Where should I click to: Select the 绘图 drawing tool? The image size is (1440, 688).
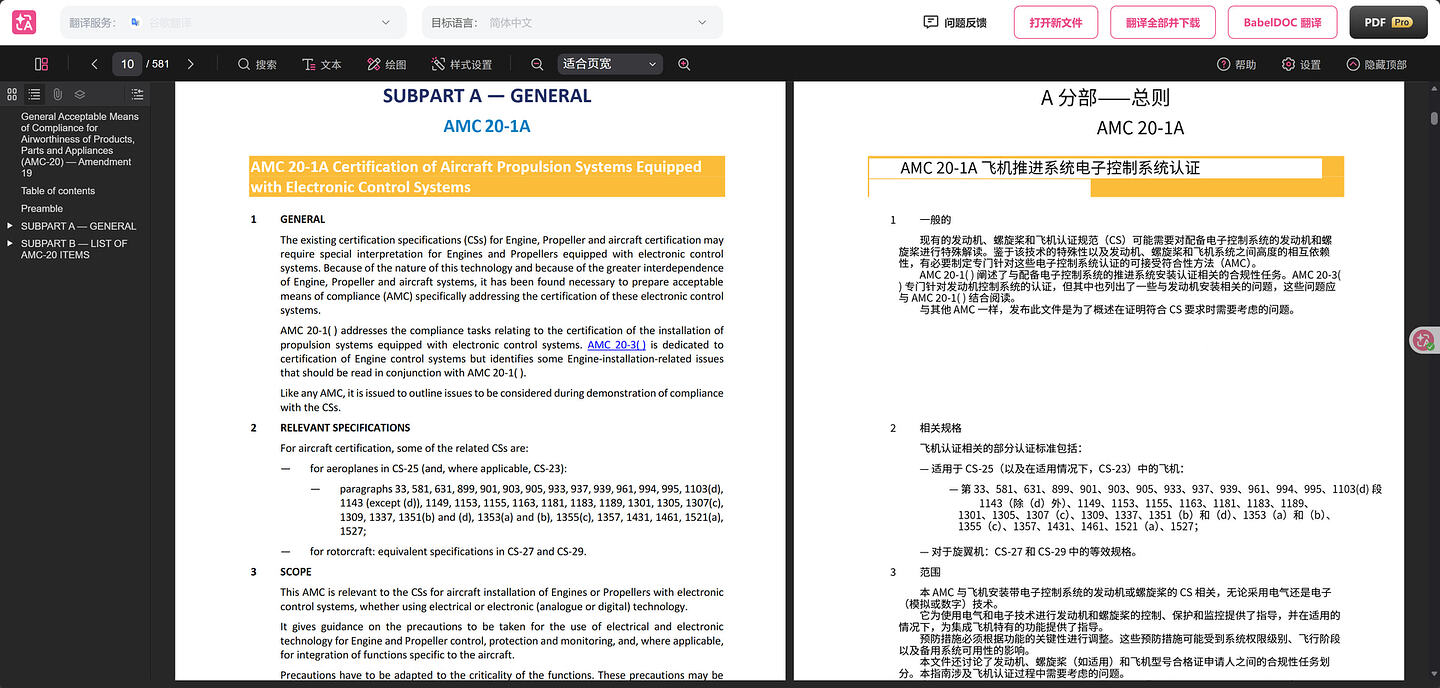coord(387,64)
